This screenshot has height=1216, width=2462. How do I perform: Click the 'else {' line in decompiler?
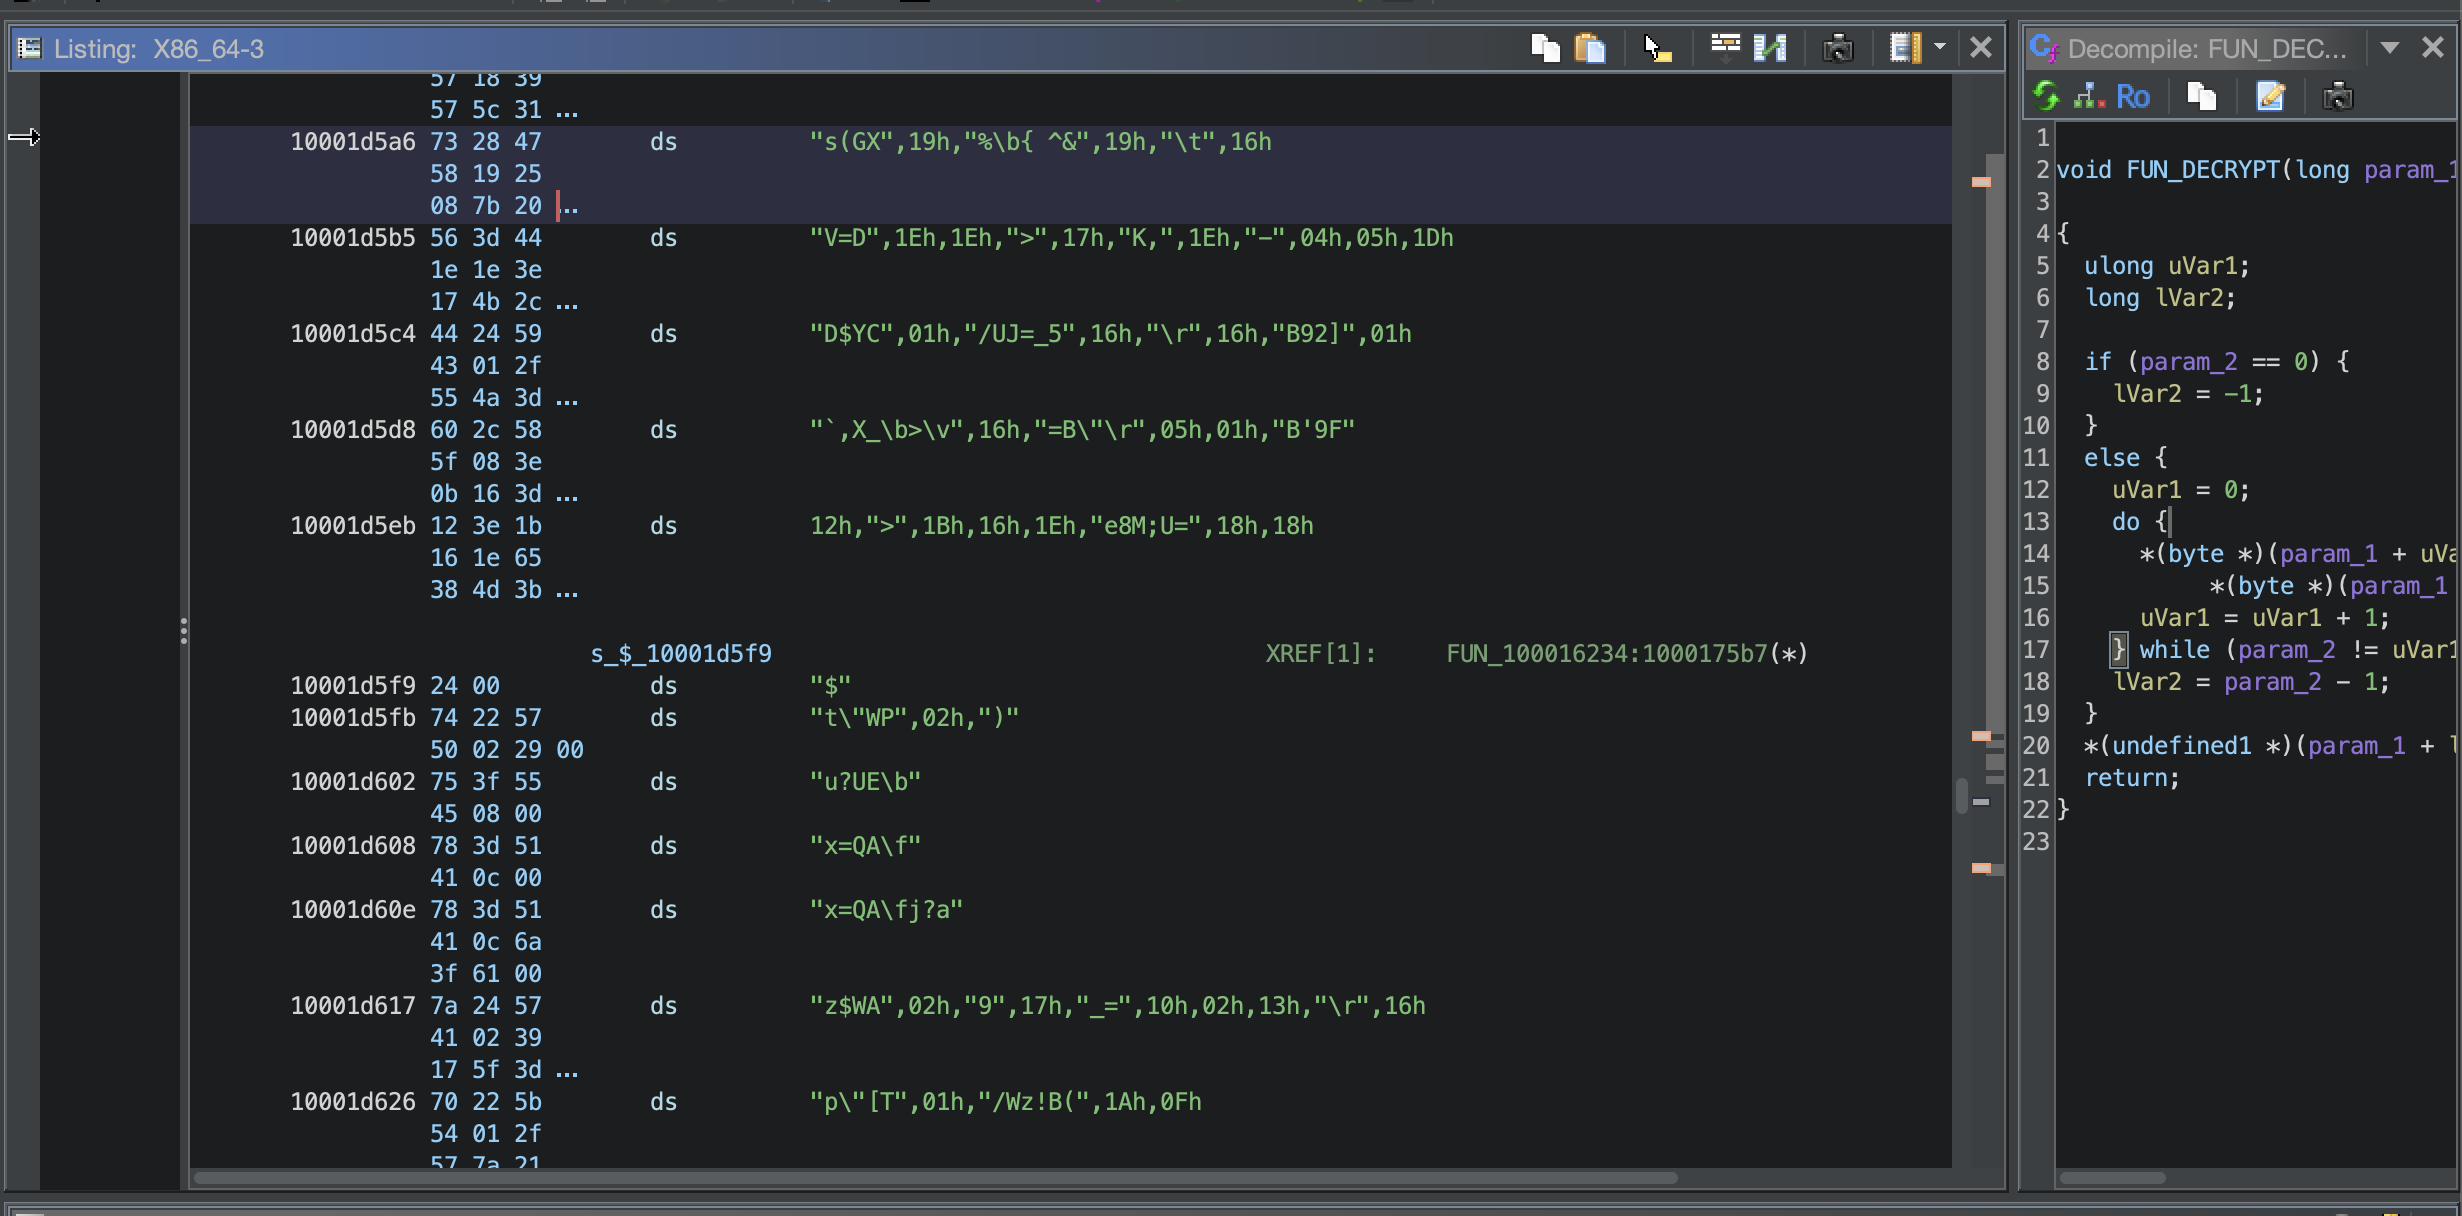coord(2125,458)
